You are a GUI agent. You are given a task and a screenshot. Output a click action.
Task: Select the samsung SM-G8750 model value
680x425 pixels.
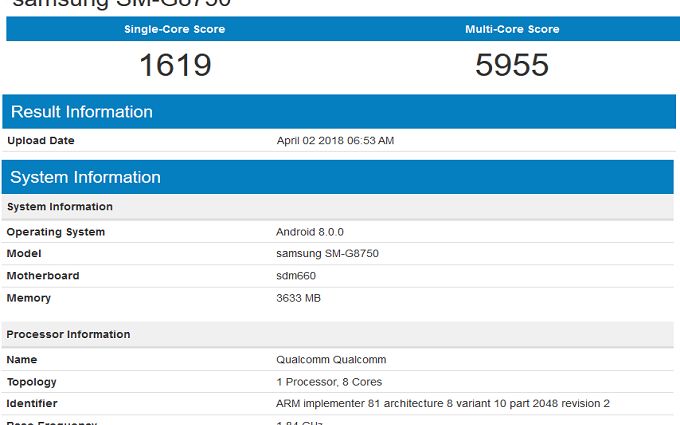pyautogui.click(x=327, y=254)
